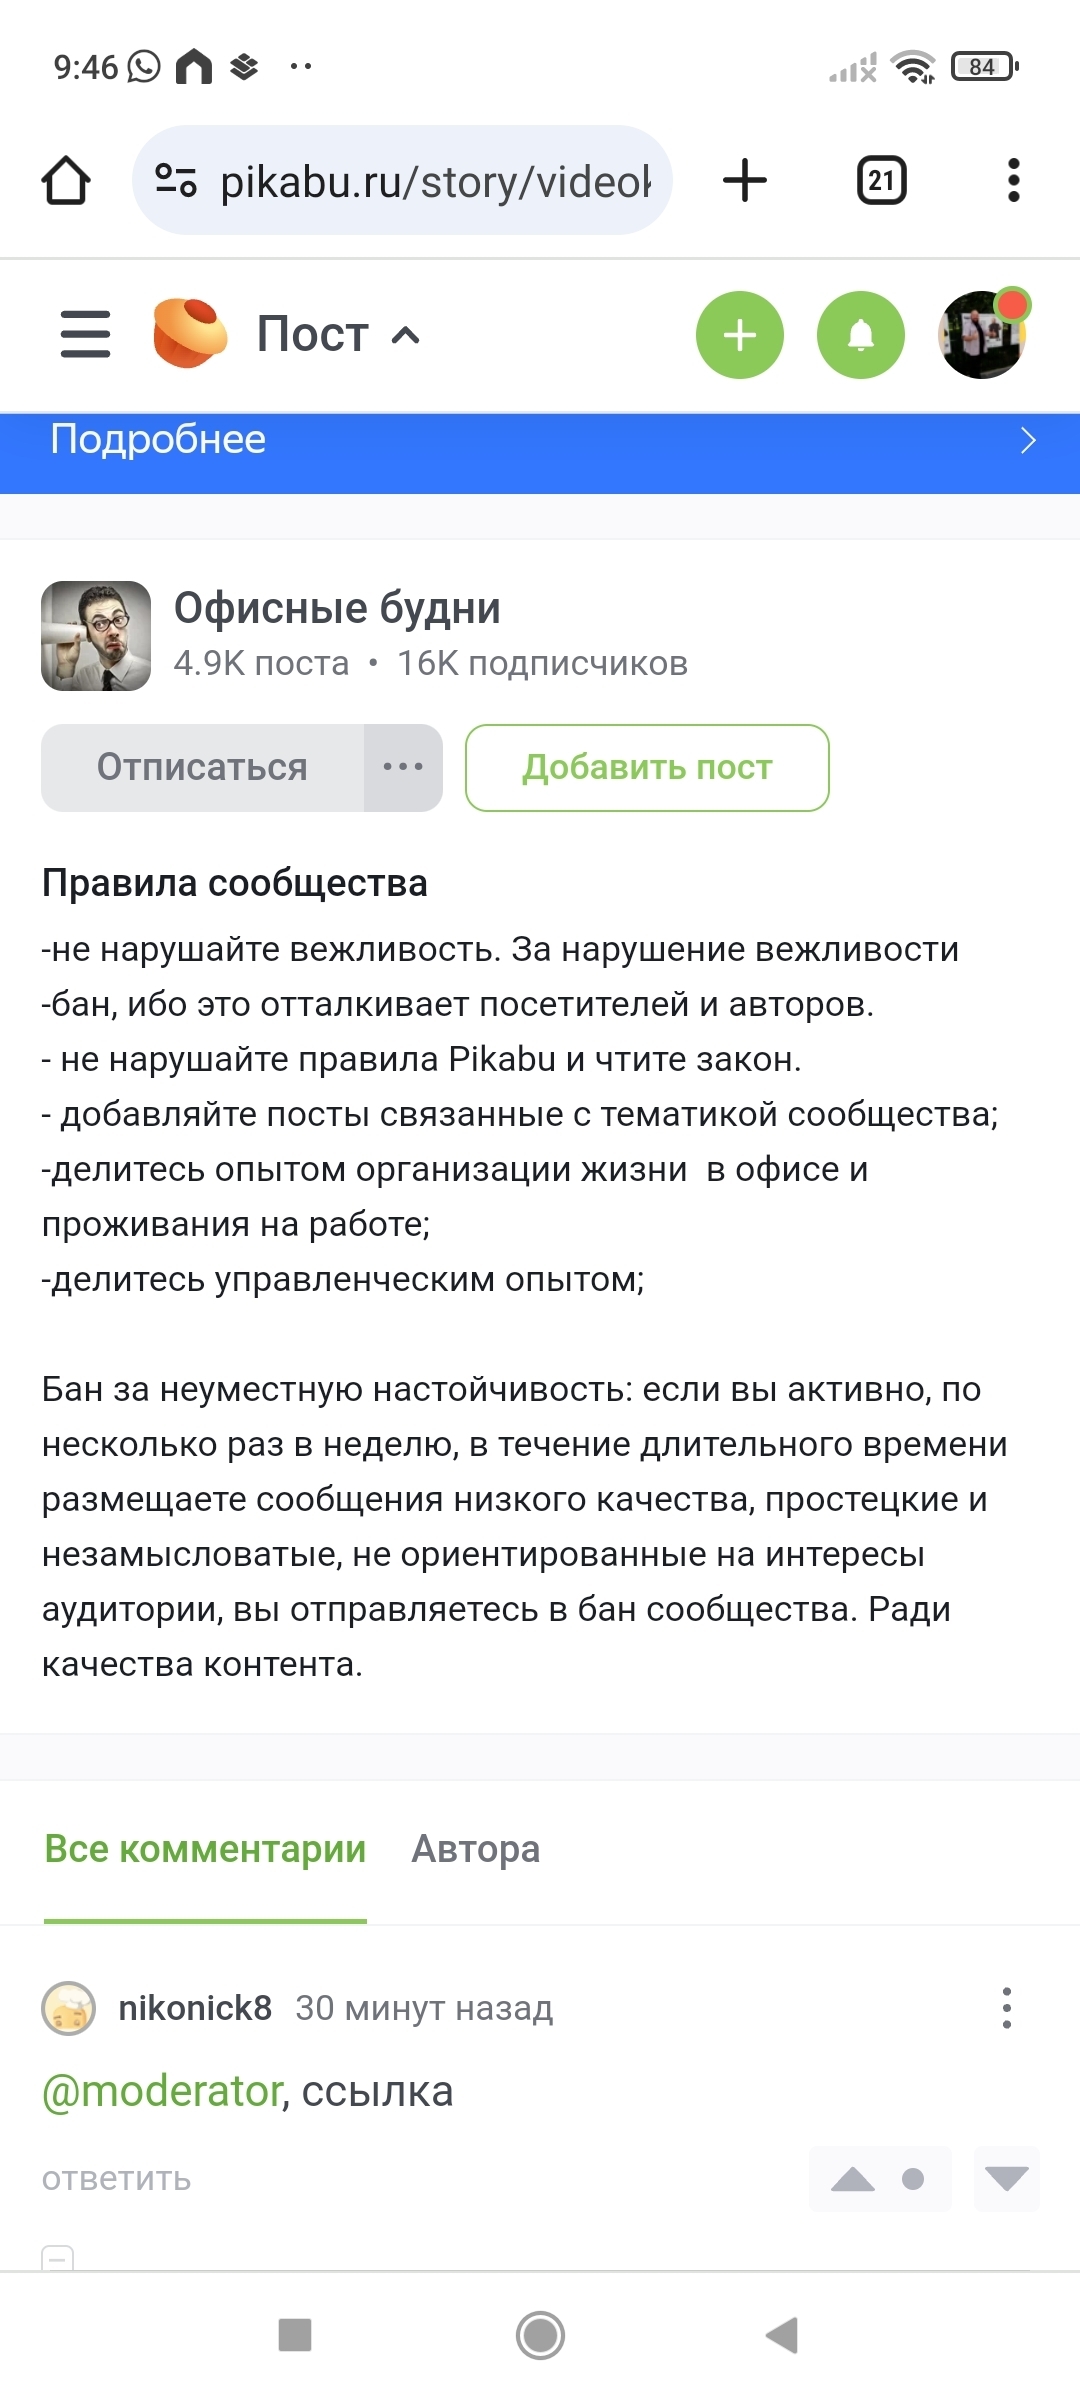Tap the Pikabu orange logo

(x=189, y=334)
